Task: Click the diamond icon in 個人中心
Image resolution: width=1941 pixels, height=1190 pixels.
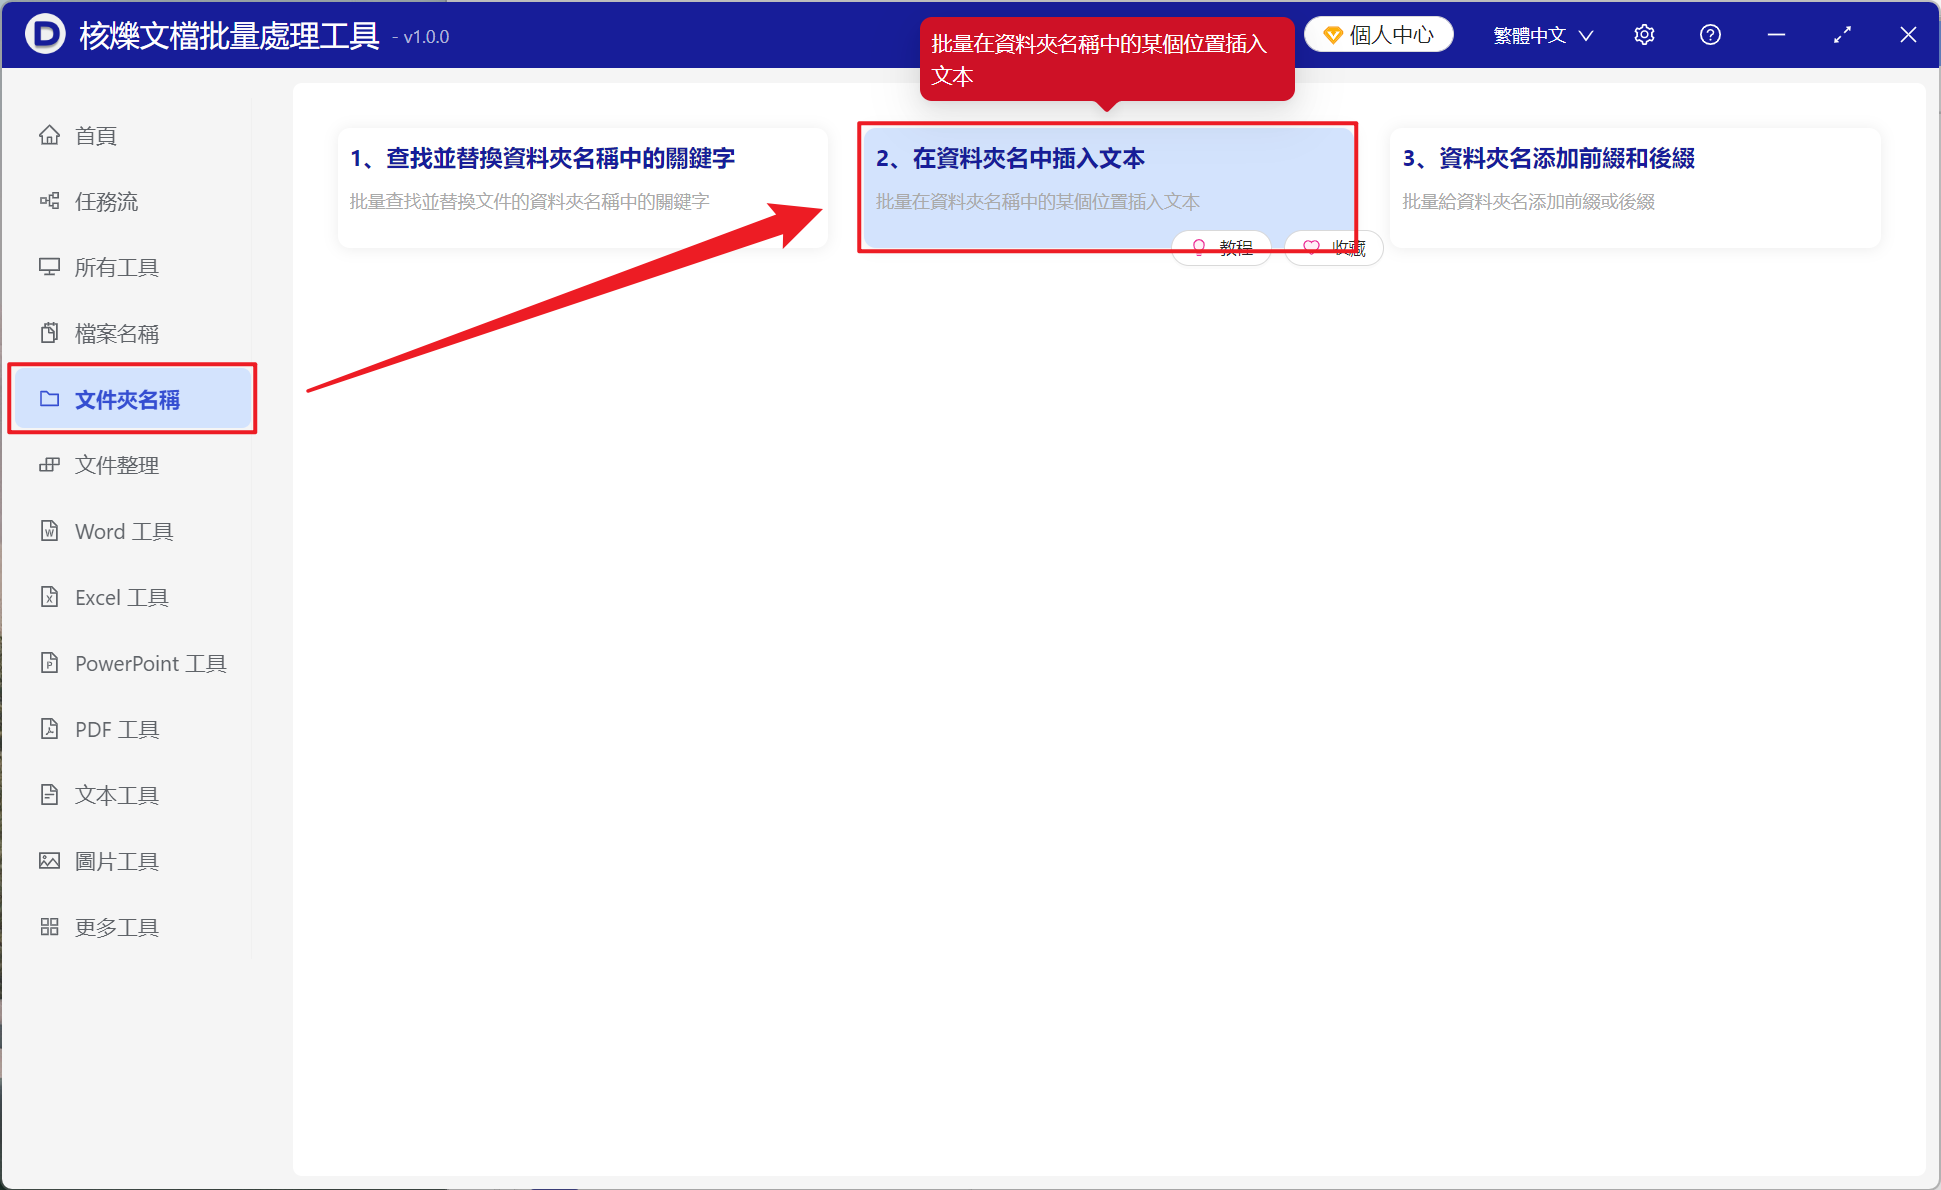Action: [1332, 36]
